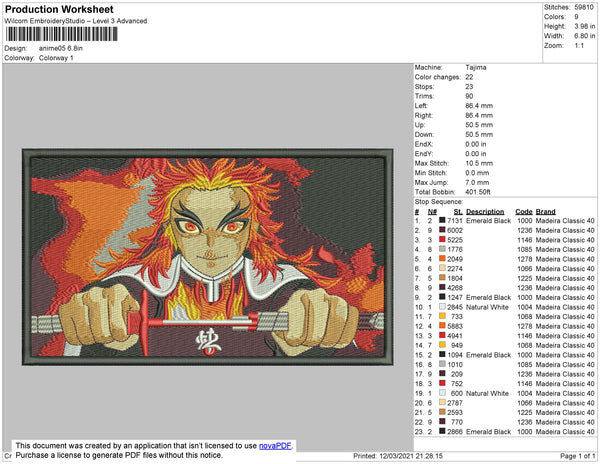The image size is (600, 464).
Task: Select white swatch in stop row 10 (2845)
Action: pyautogui.click(x=442, y=307)
